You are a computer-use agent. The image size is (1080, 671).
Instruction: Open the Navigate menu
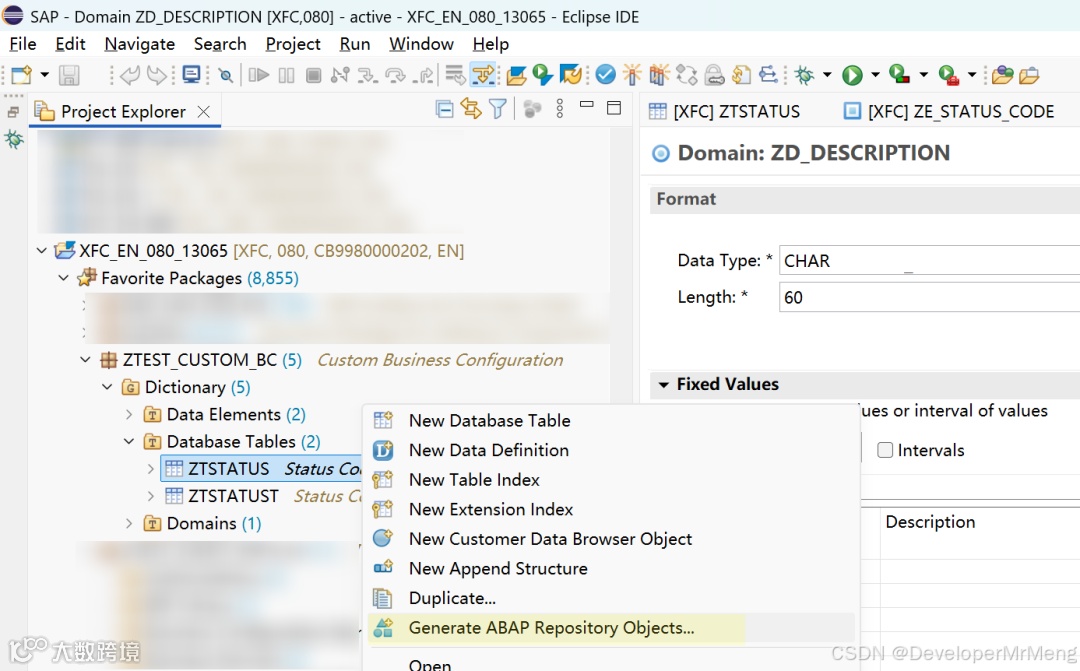pyautogui.click(x=139, y=44)
